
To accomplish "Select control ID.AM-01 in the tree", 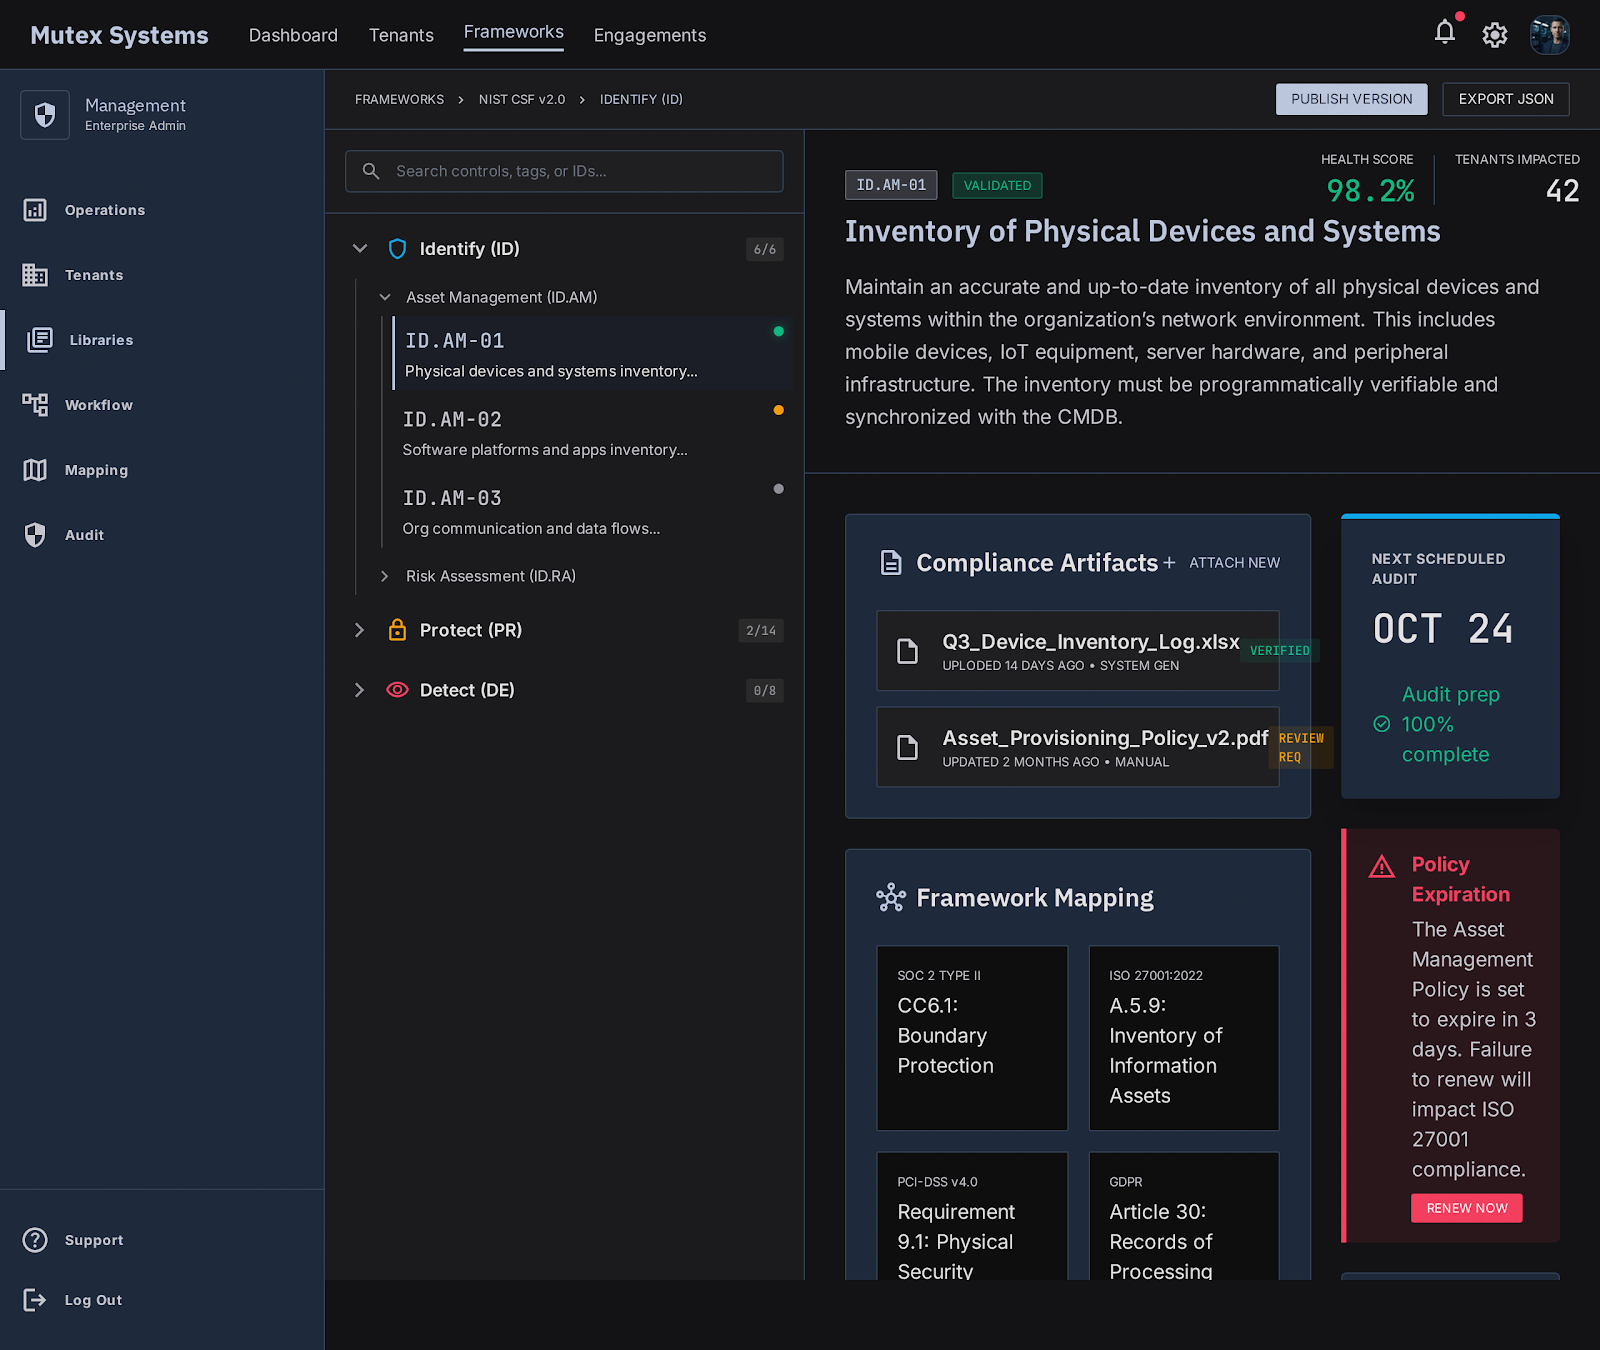I will tap(592, 354).
